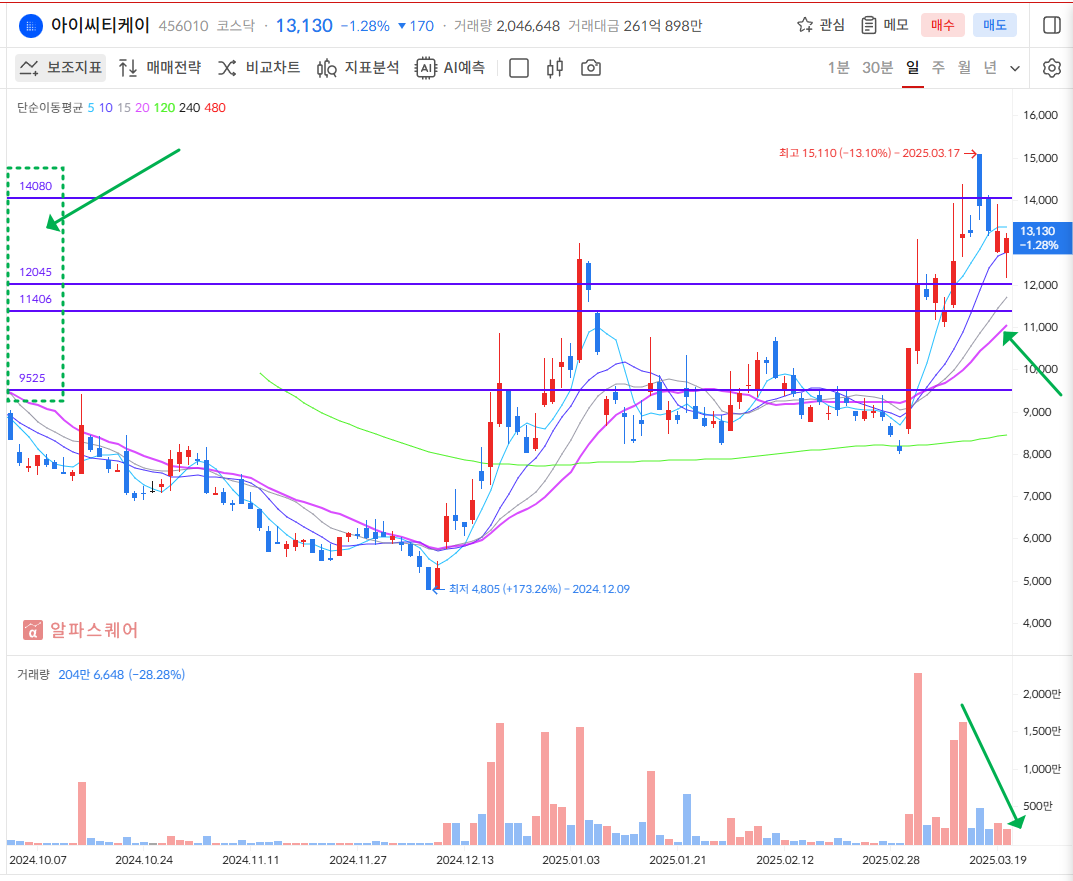Click the square layout icon

point(519,68)
